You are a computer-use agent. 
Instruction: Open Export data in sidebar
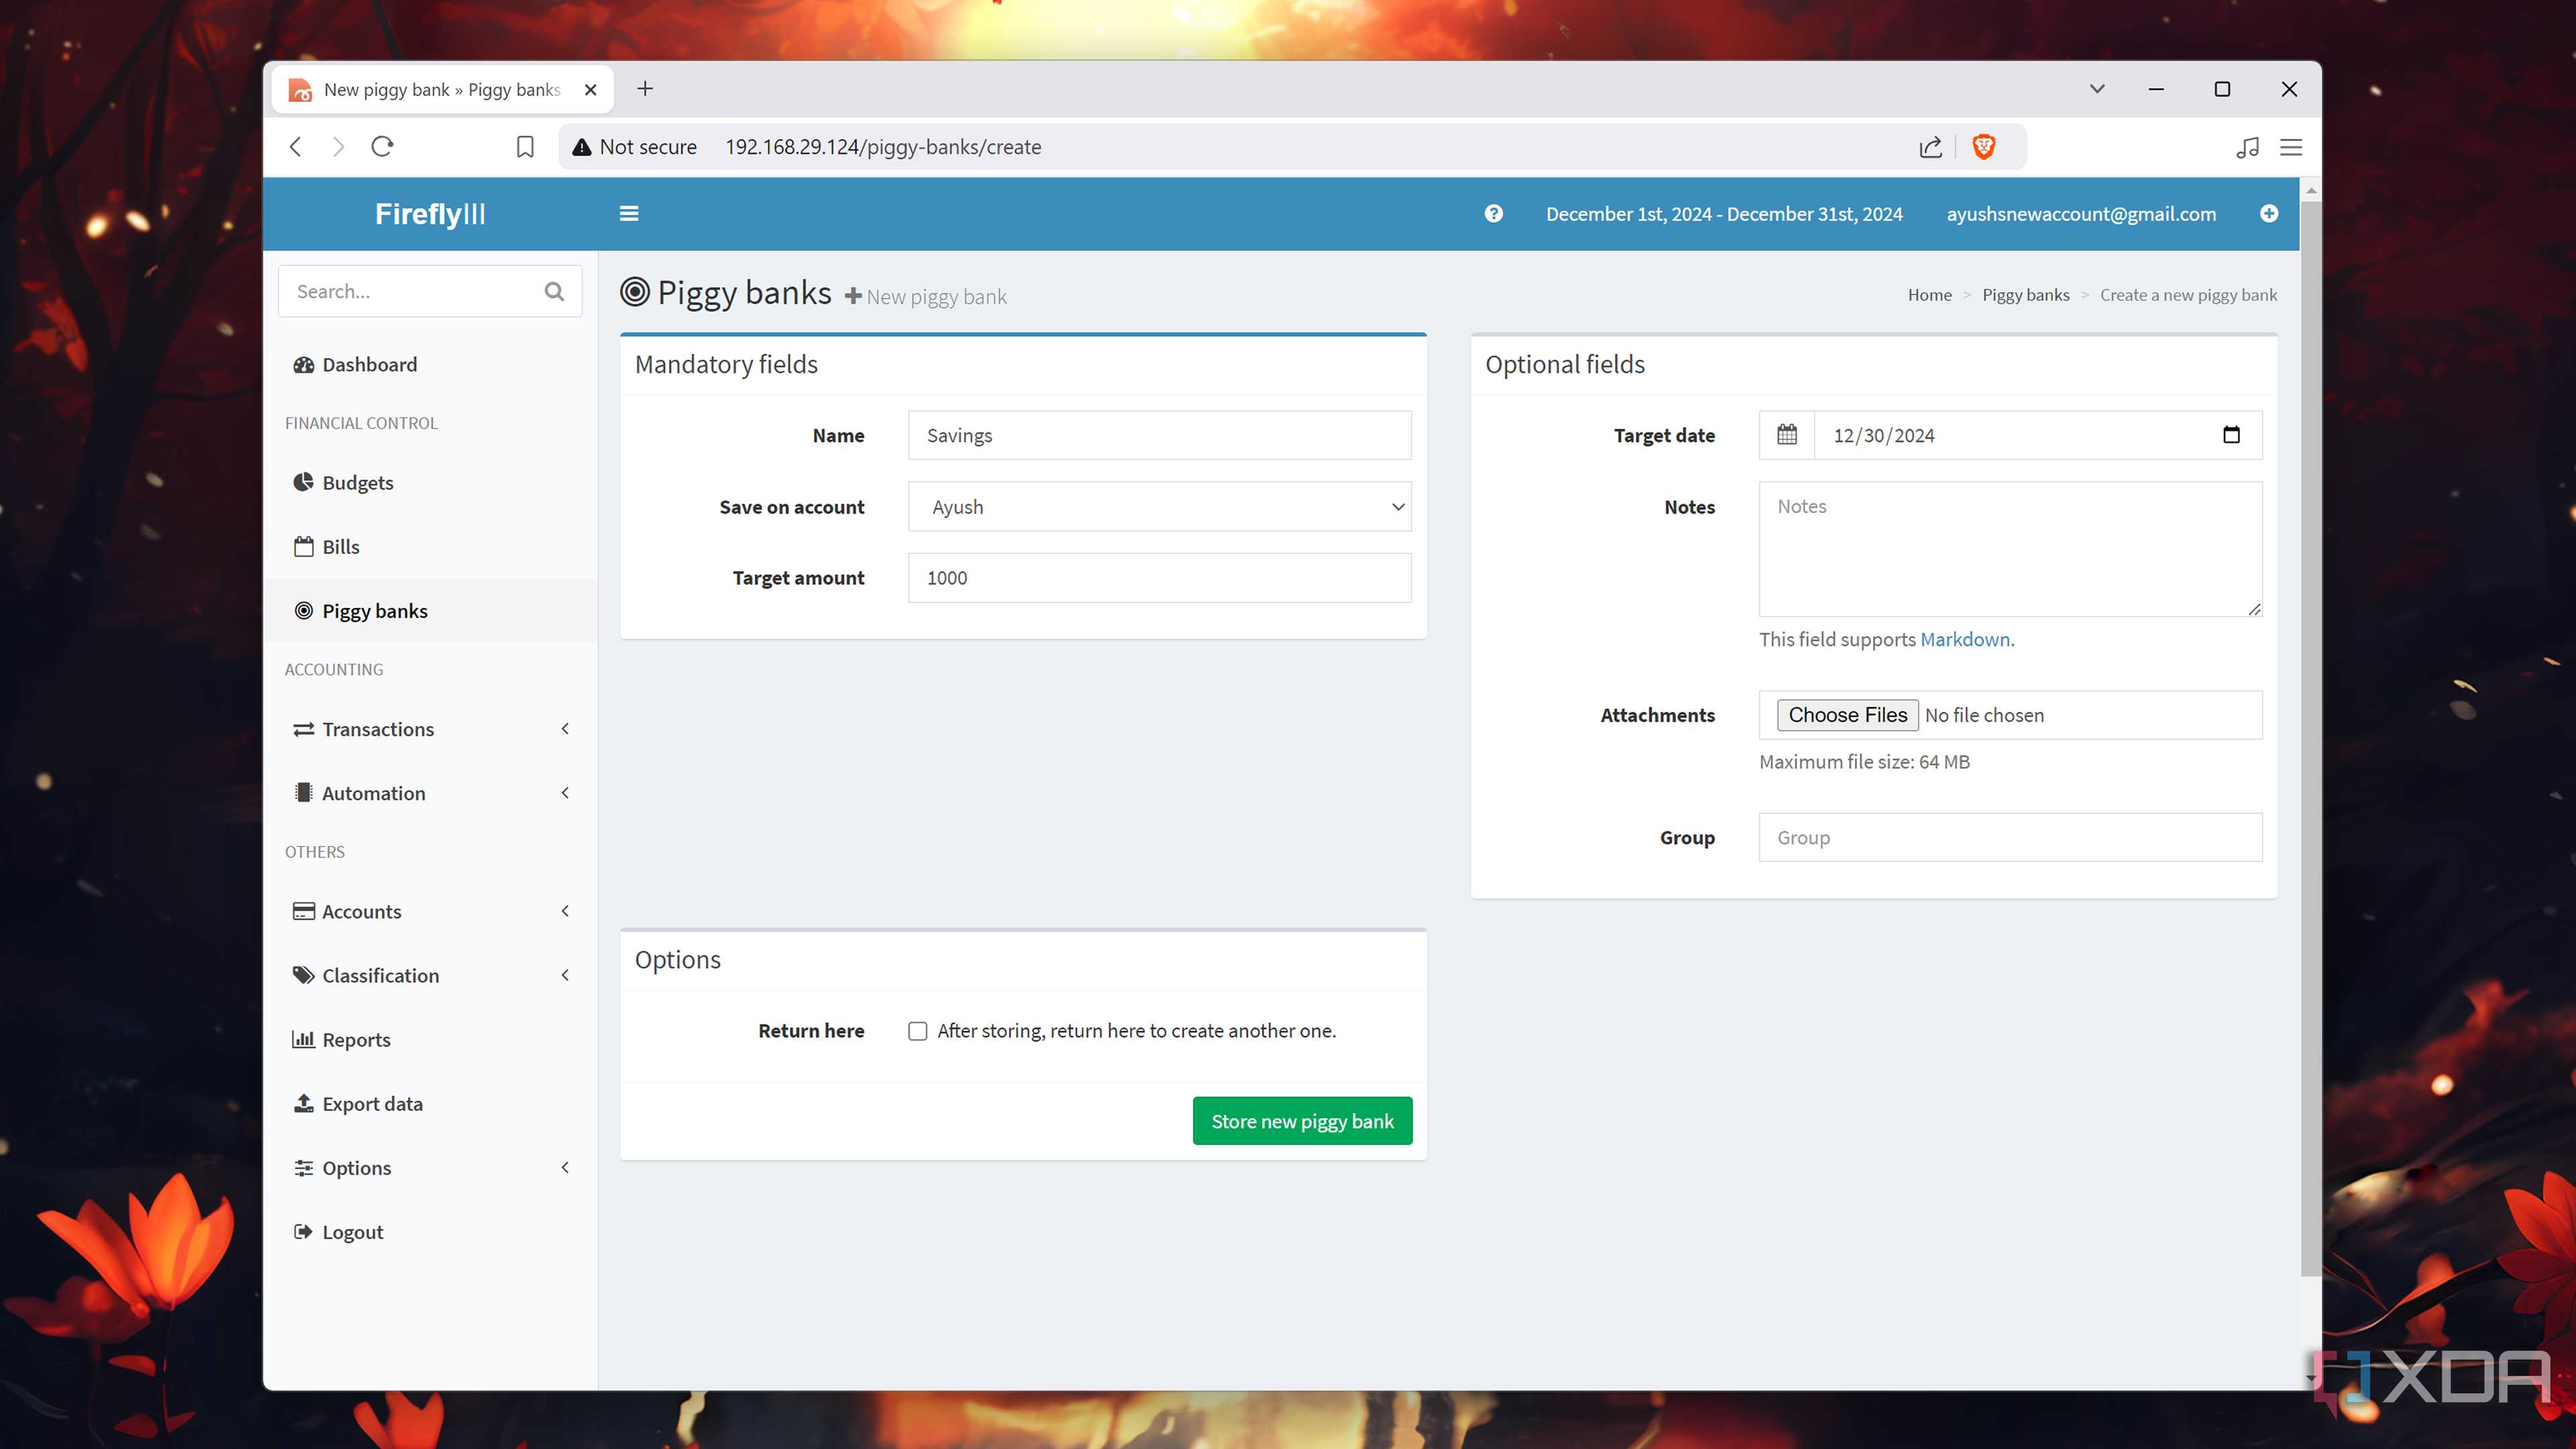tap(431, 1104)
